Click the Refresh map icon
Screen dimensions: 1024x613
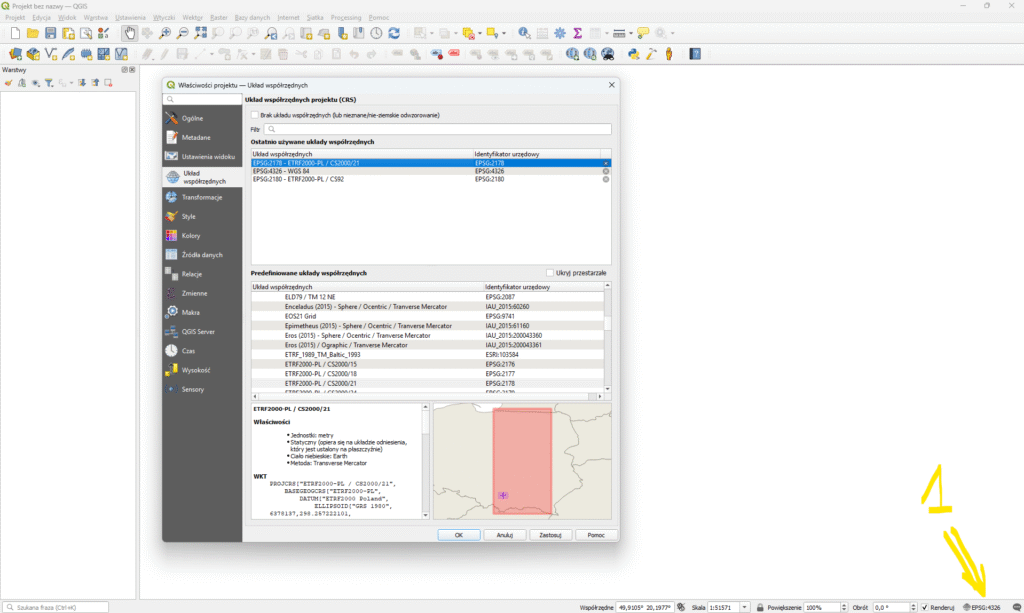(394, 33)
